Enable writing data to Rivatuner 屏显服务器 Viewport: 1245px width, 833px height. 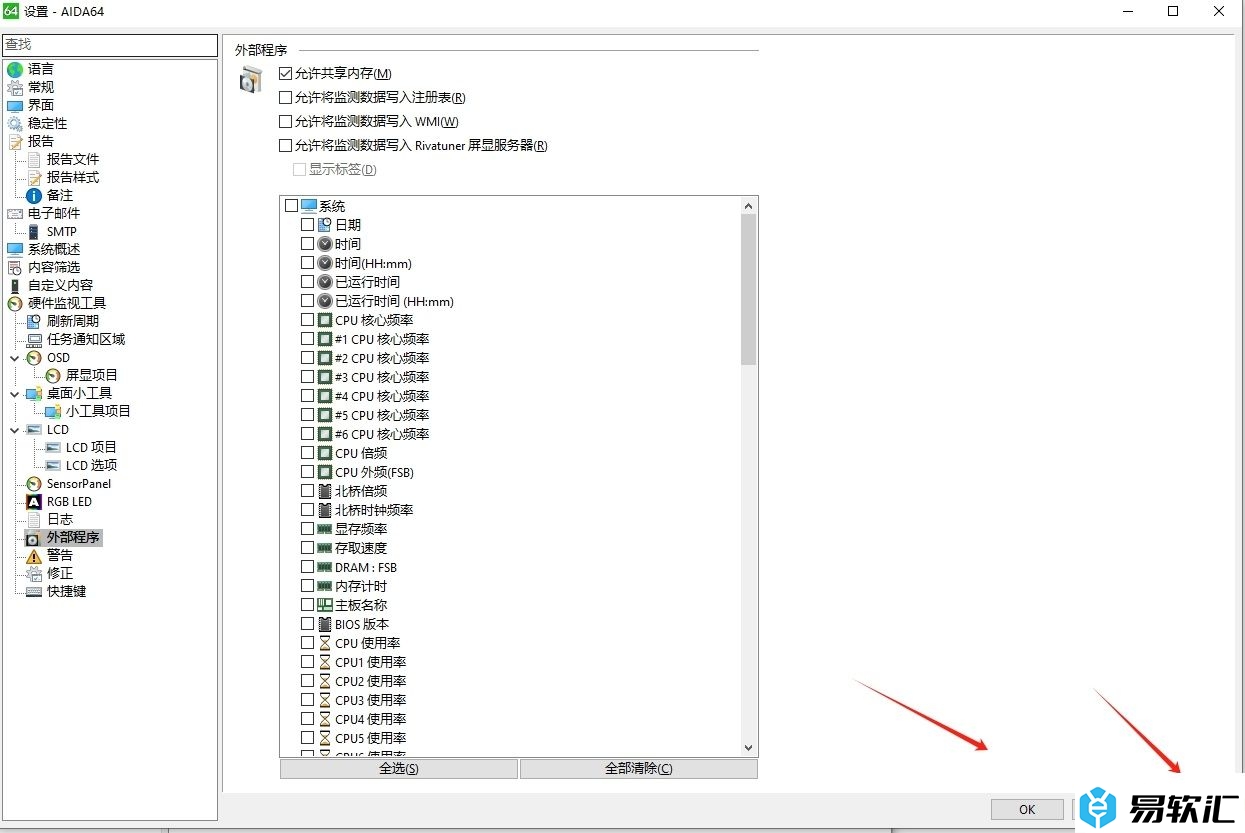tap(286, 145)
